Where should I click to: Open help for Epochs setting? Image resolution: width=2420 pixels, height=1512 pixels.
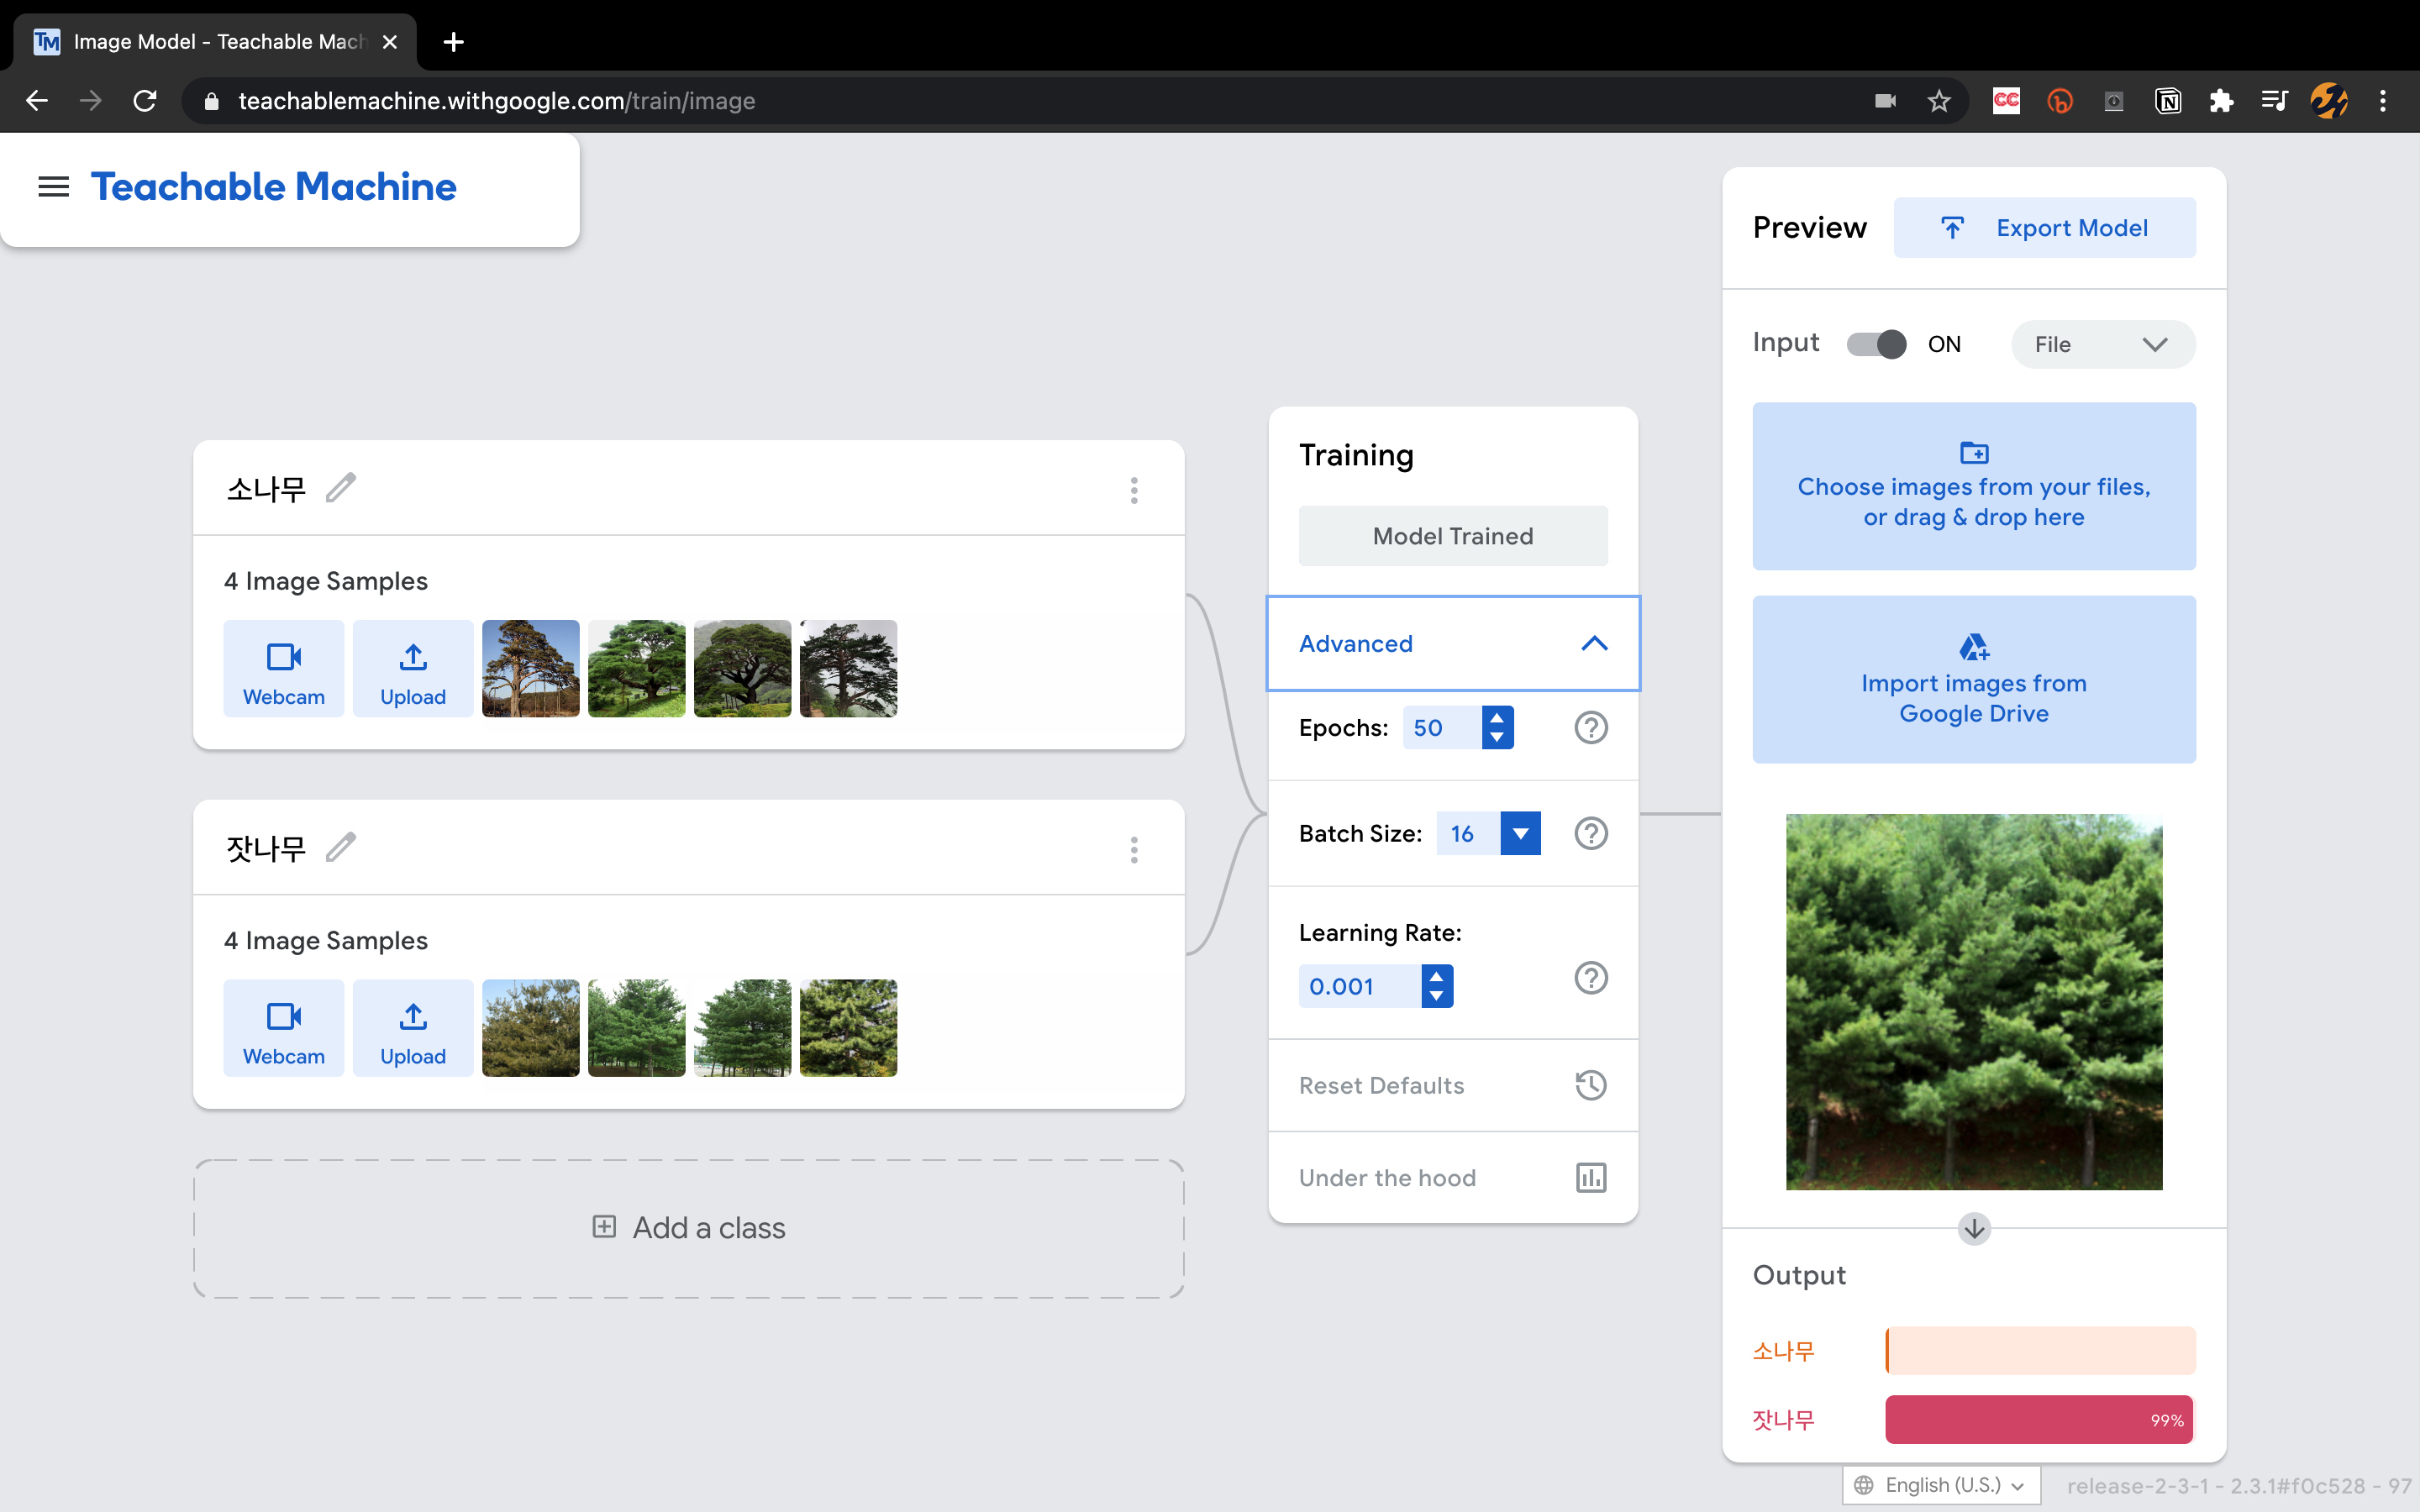(x=1590, y=728)
